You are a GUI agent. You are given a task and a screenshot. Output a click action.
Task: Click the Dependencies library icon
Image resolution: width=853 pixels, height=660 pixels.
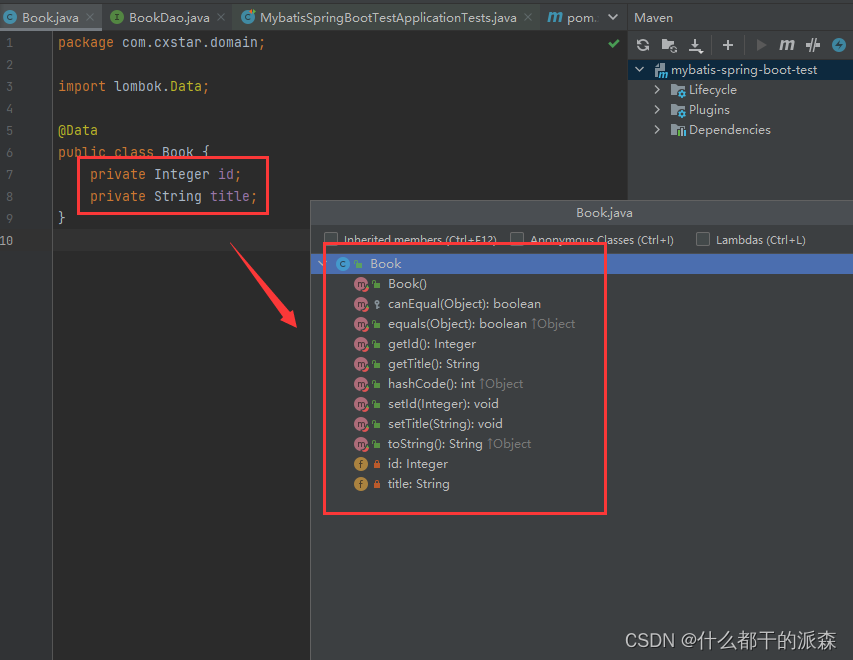click(x=678, y=130)
